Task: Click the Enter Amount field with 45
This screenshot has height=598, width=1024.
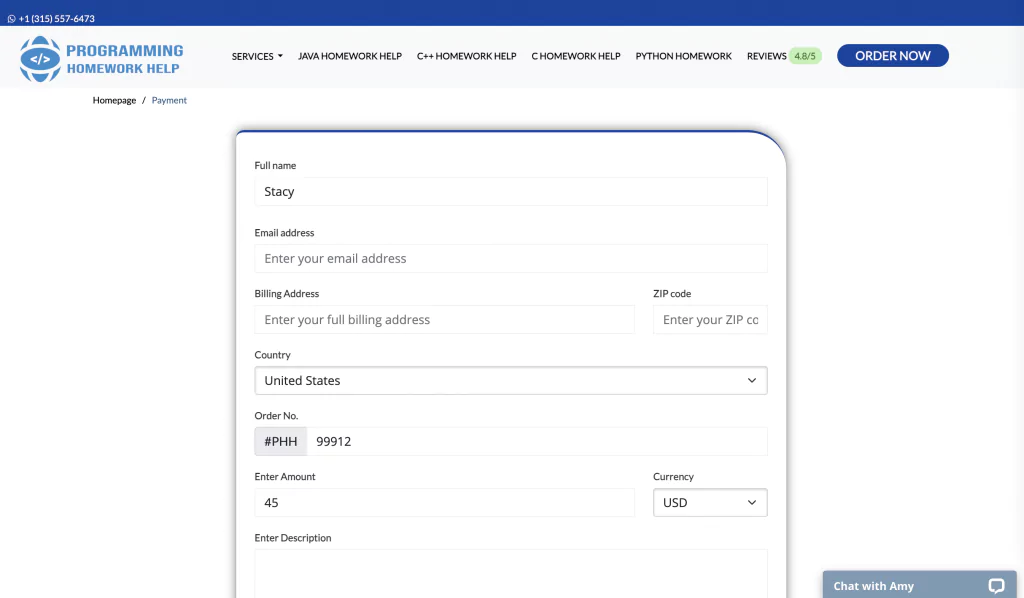Action: click(444, 503)
